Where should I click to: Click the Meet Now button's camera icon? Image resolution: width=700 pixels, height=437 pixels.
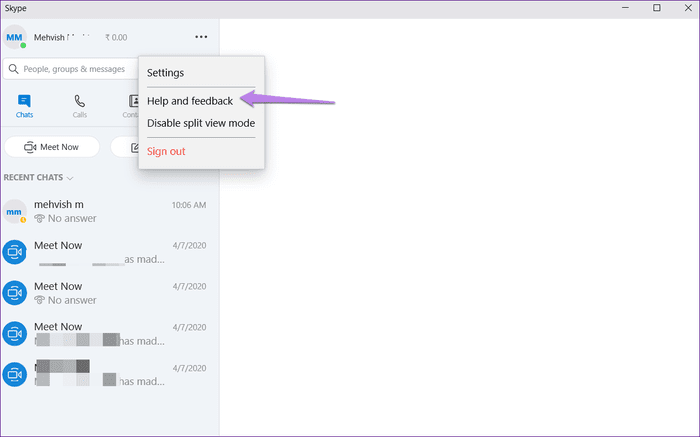click(x=30, y=147)
